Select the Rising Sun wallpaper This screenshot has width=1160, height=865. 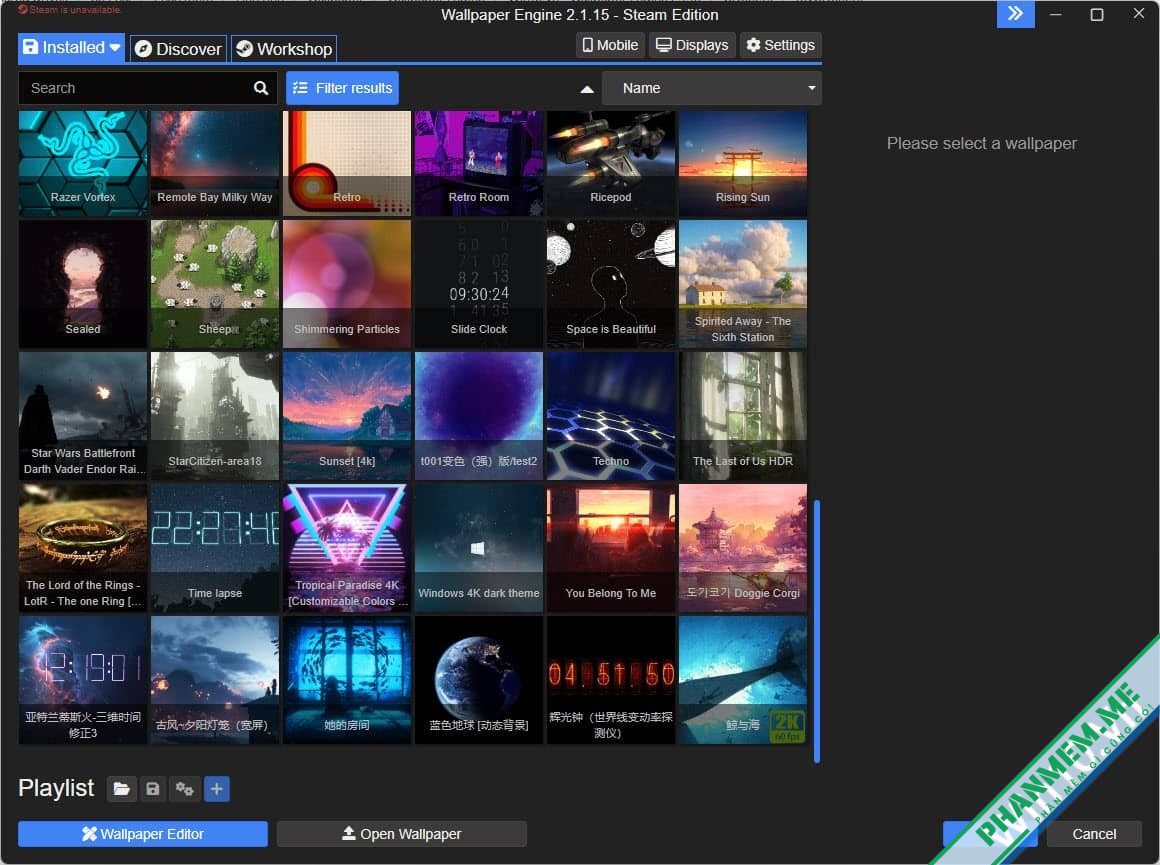[x=743, y=164]
